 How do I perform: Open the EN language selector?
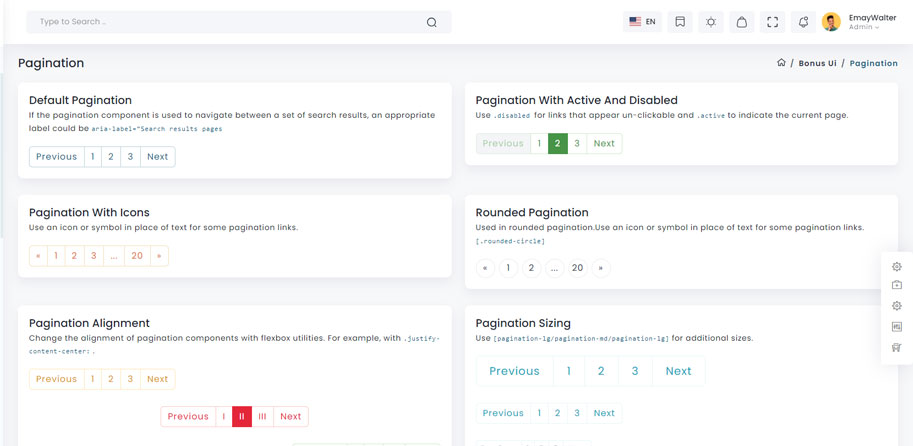tap(642, 22)
